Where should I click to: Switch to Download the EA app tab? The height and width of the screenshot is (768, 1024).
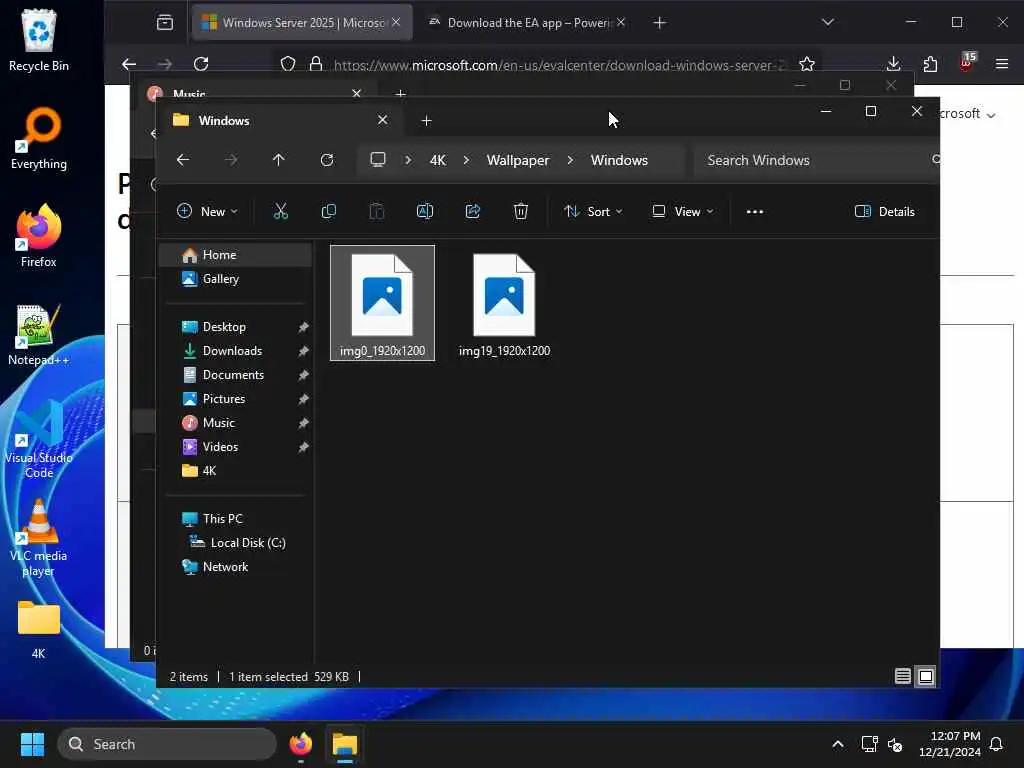click(x=526, y=22)
